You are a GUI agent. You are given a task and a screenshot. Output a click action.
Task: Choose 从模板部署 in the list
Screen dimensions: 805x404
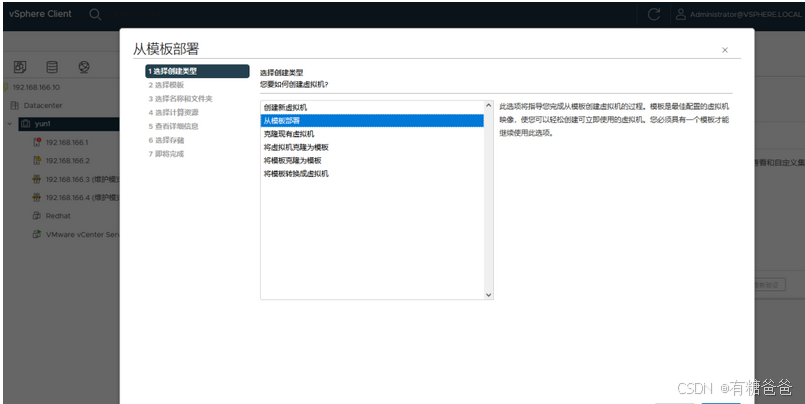tap(372, 121)
